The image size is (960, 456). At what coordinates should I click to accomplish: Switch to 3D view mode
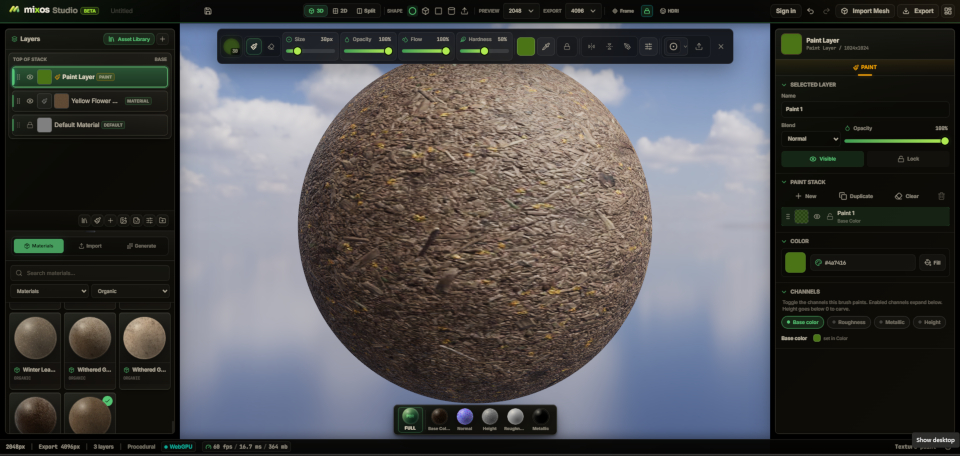click(316, 11)
